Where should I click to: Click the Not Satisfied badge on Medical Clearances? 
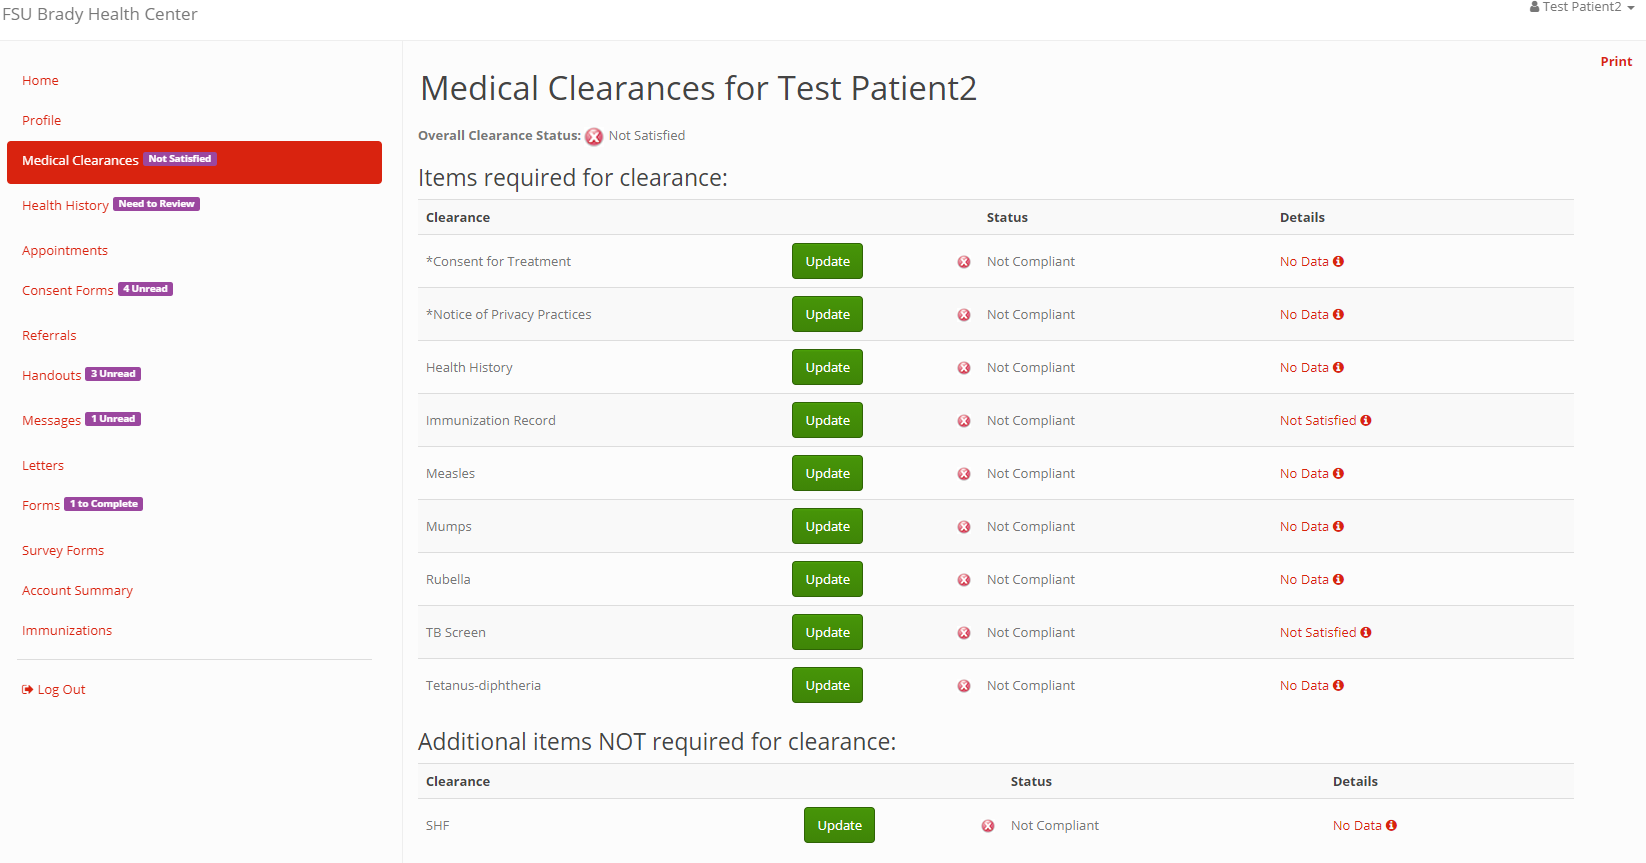coord(180,159)
